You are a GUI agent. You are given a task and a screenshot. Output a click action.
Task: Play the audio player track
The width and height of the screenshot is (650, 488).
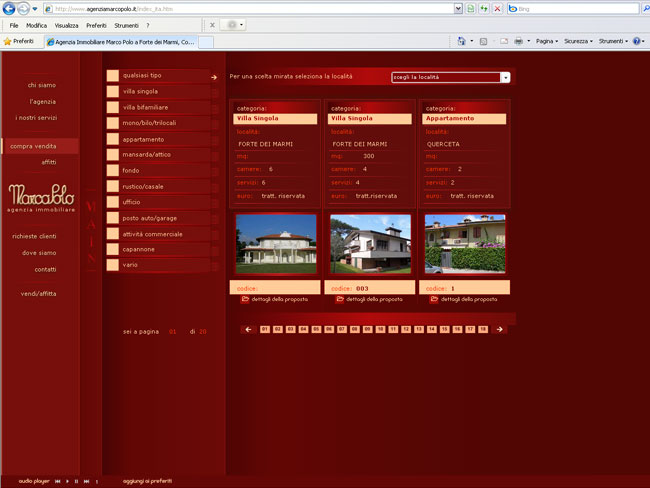[68, 481]
